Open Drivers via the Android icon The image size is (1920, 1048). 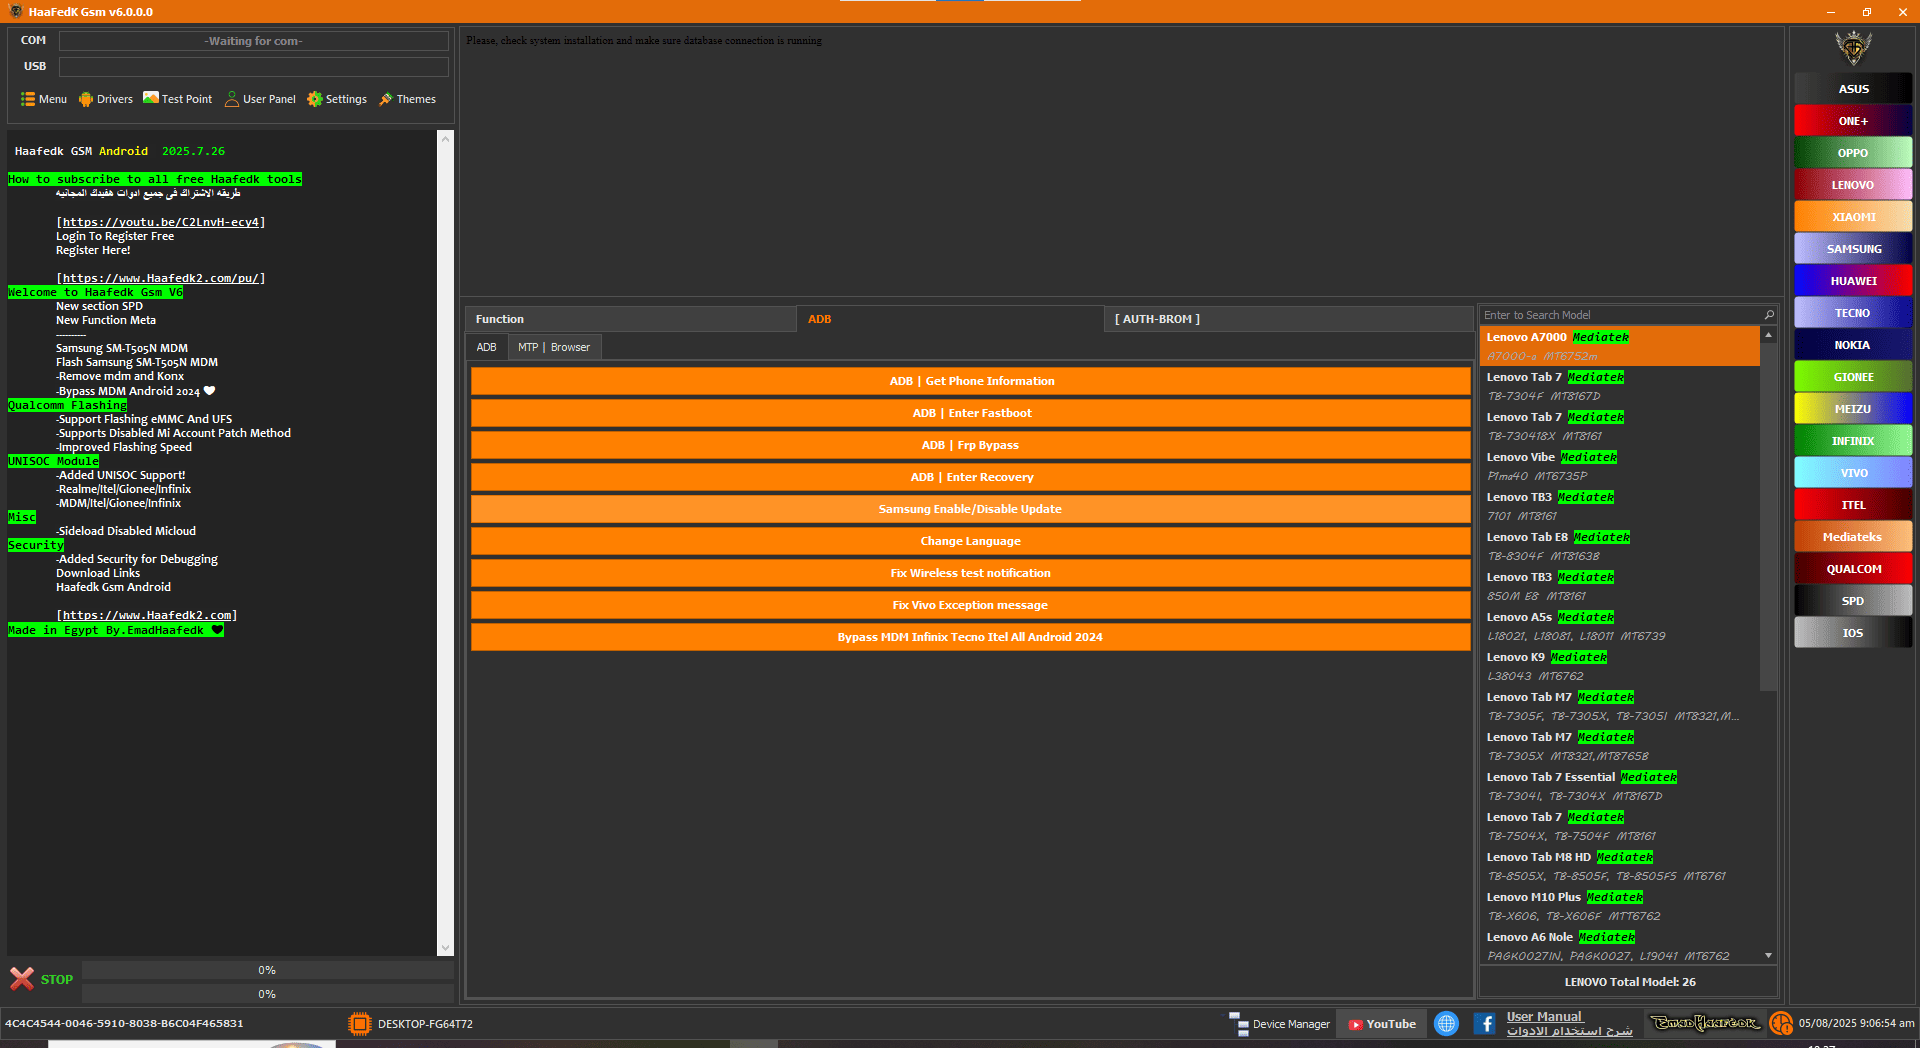point(86,99)
